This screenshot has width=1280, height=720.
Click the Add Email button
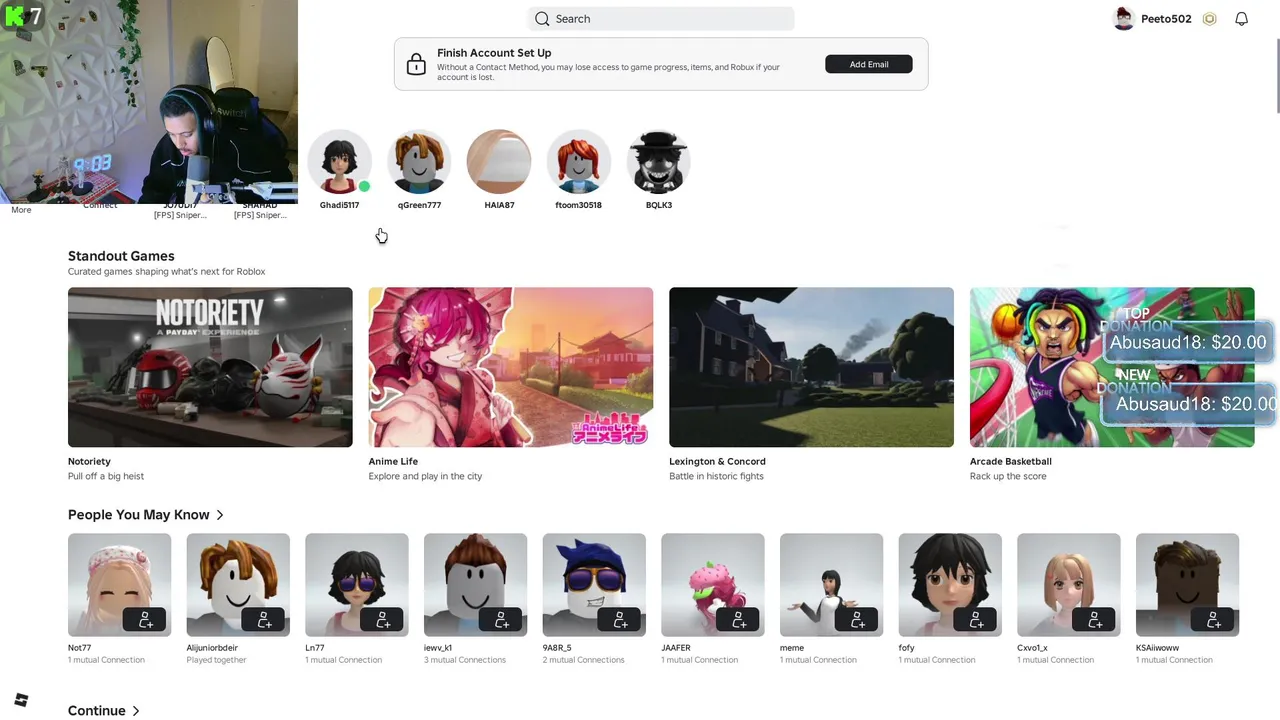868,64
